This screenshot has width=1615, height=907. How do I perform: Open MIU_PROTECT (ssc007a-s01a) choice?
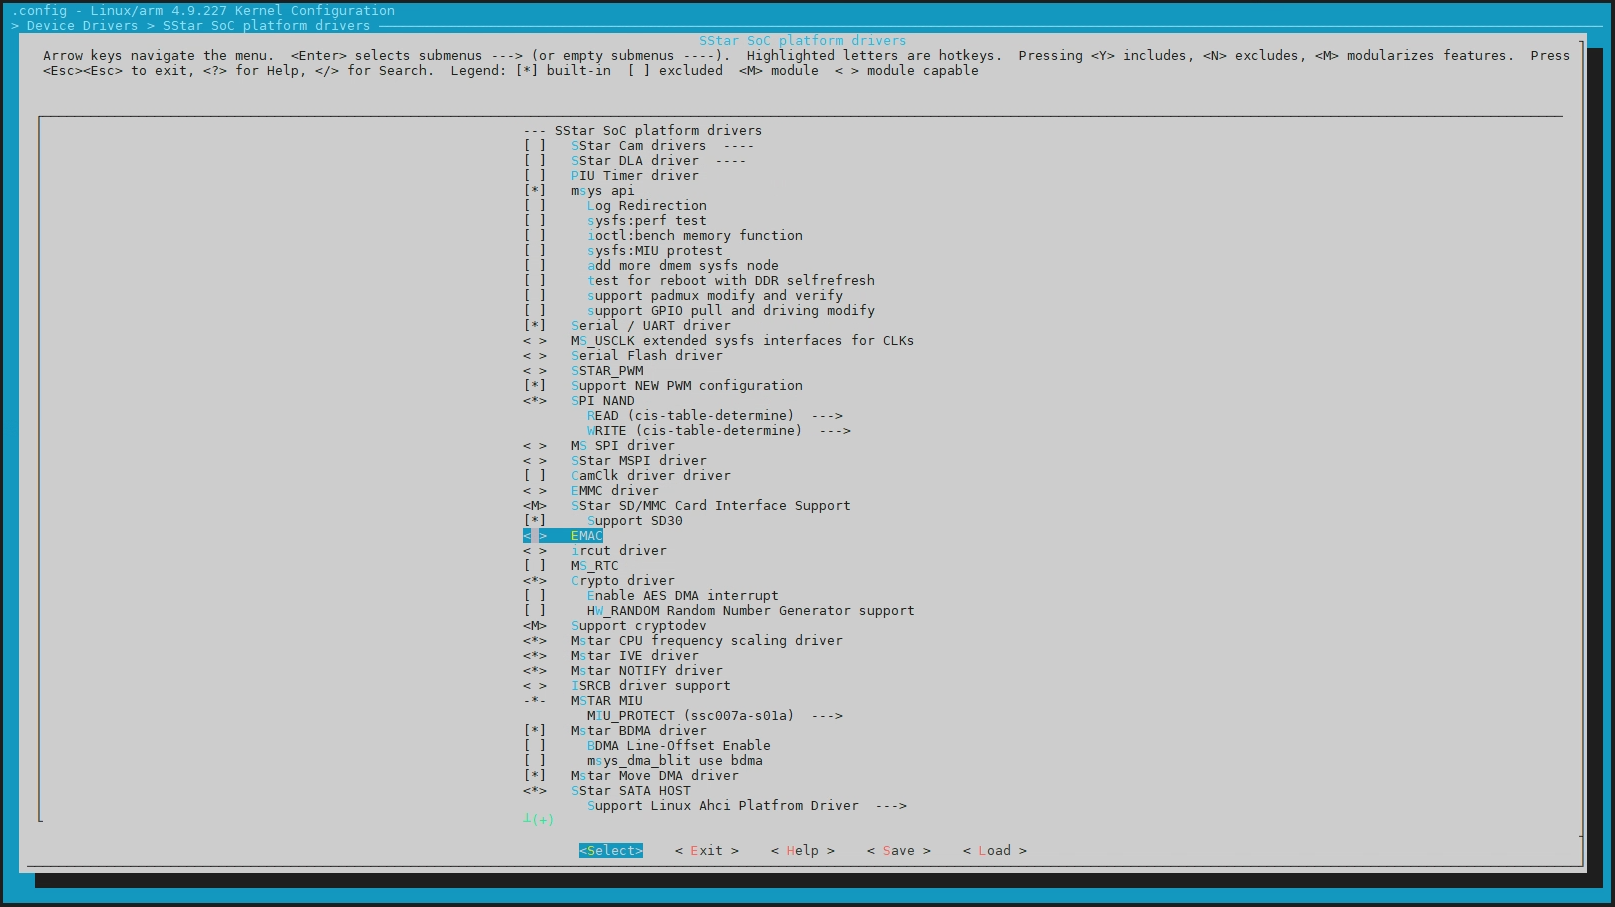tap(714, 716)
